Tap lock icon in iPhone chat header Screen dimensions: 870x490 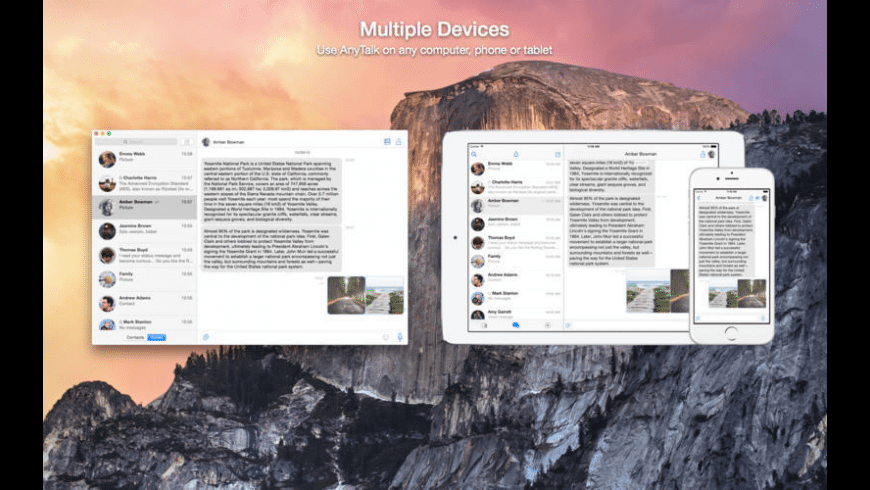(x=751, y=198)
